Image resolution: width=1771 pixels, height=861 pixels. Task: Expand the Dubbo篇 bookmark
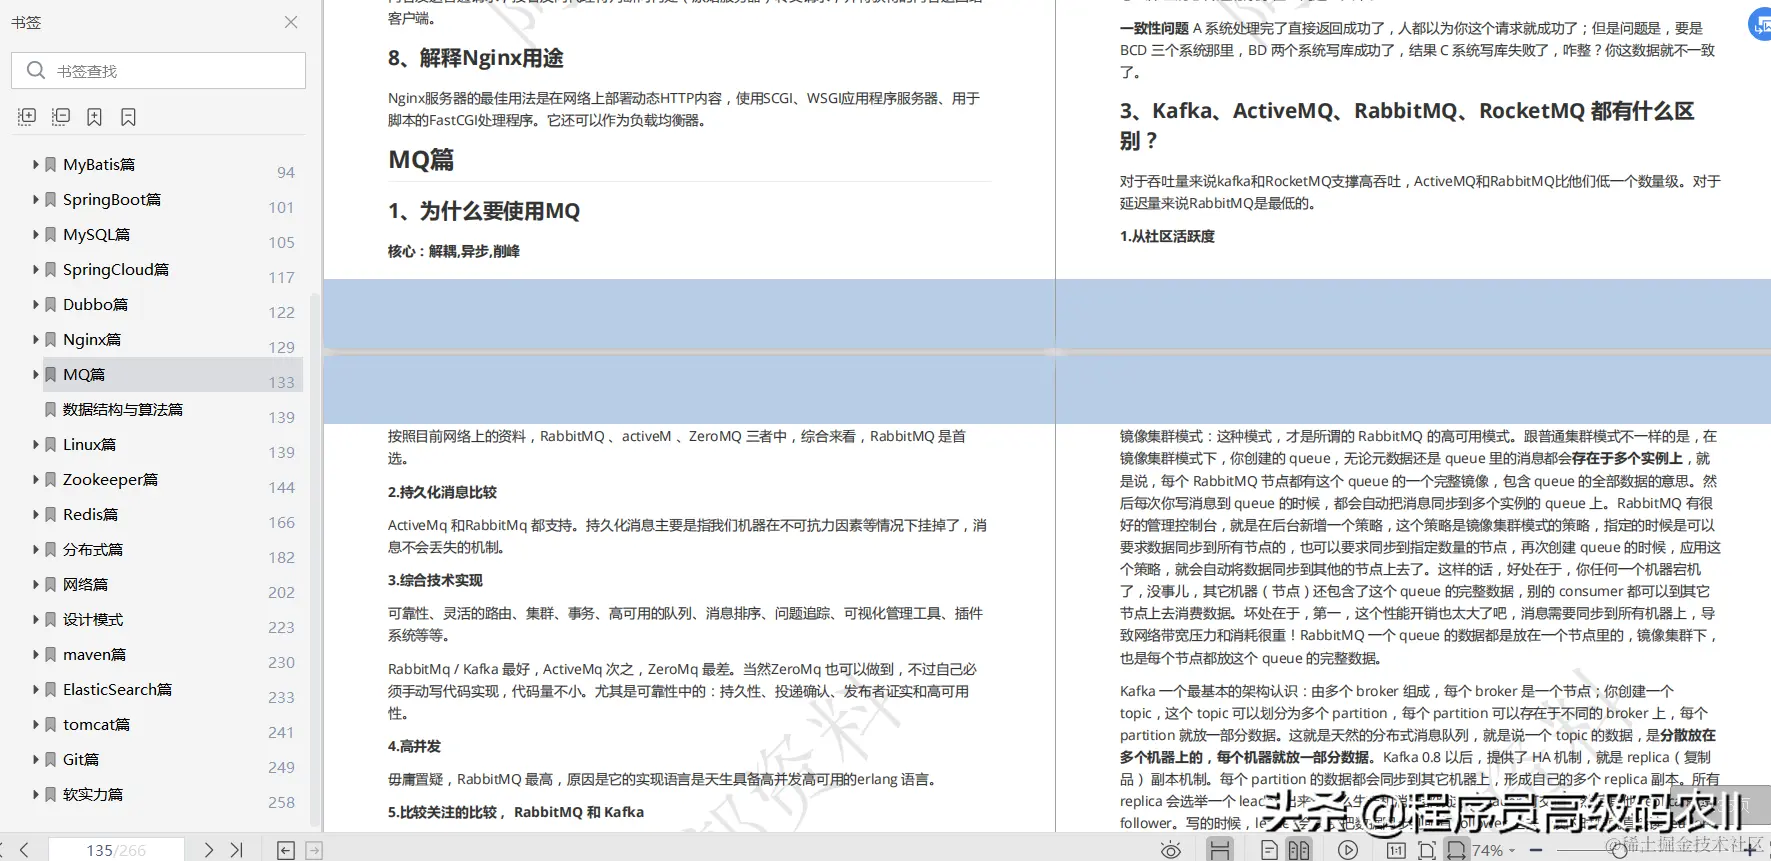37,304
